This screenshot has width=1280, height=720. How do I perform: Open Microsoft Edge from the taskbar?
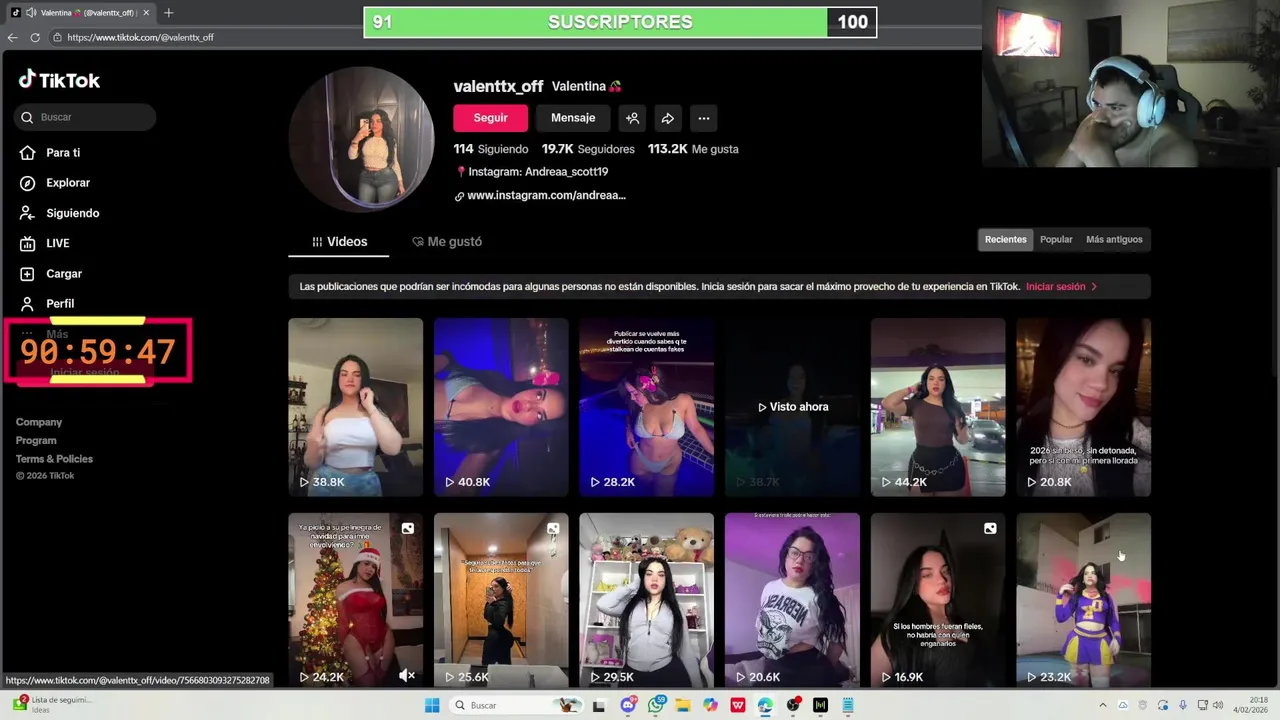click(765, 705)
